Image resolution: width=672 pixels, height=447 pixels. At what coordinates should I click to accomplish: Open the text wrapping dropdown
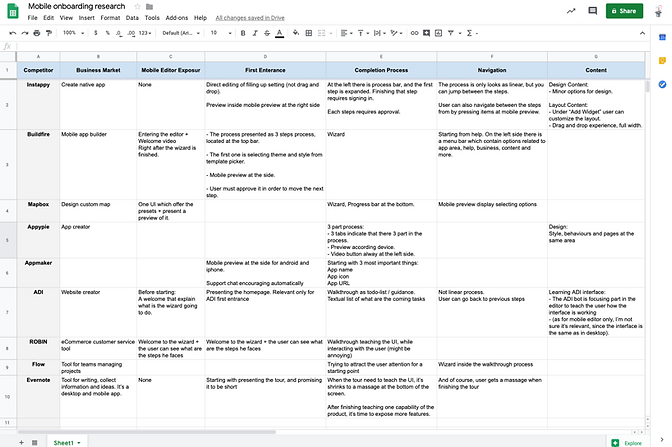coord(380,33)
